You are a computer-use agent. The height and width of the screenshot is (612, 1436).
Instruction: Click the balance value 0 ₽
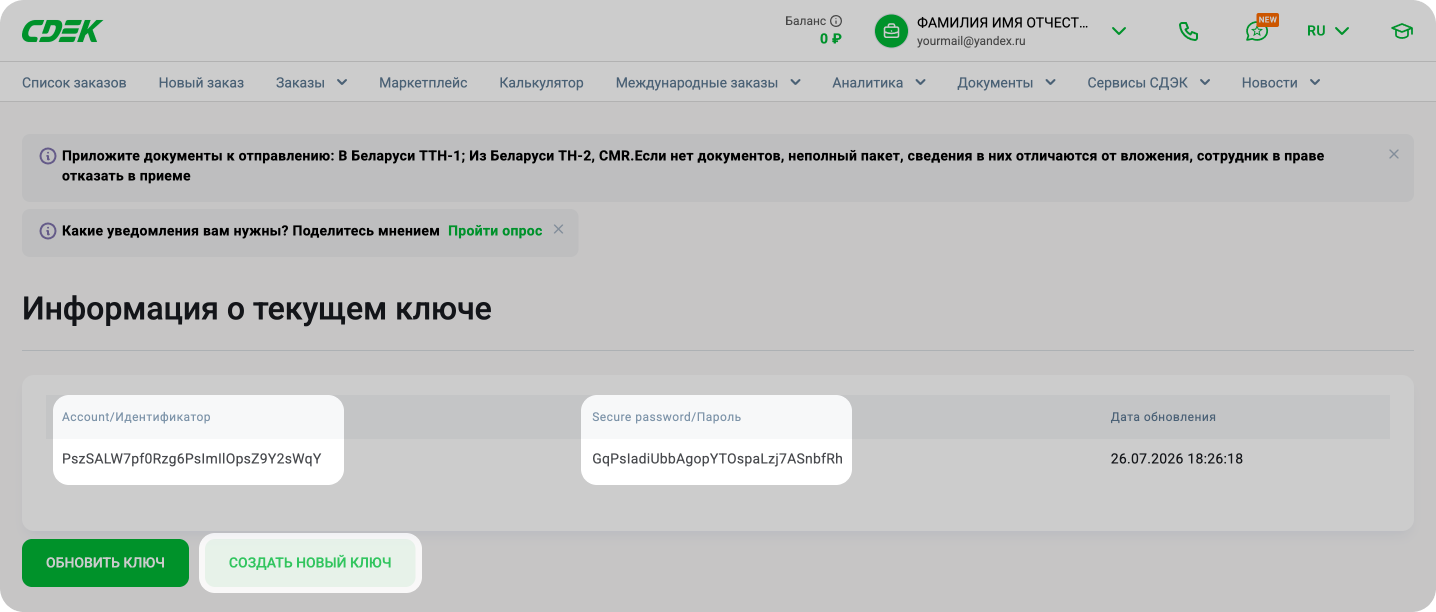click(x=830, y=39)
